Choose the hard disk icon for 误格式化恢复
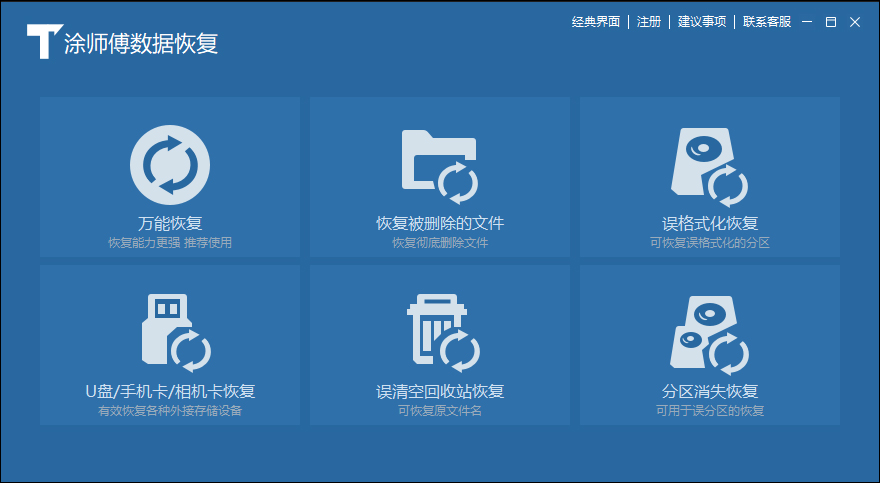The image size is (880, 483). (x=709, y=167)
